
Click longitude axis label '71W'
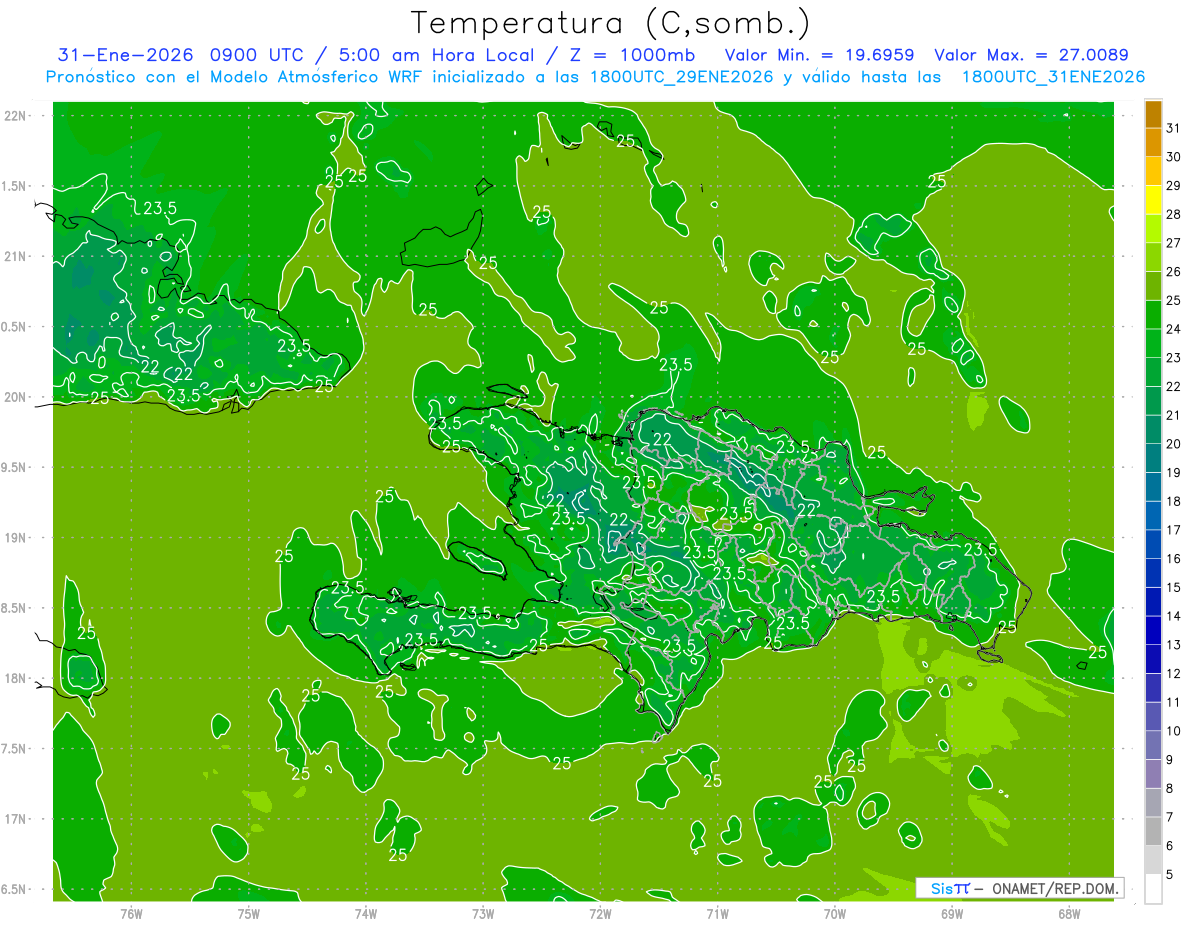click(x=717, y=913)
